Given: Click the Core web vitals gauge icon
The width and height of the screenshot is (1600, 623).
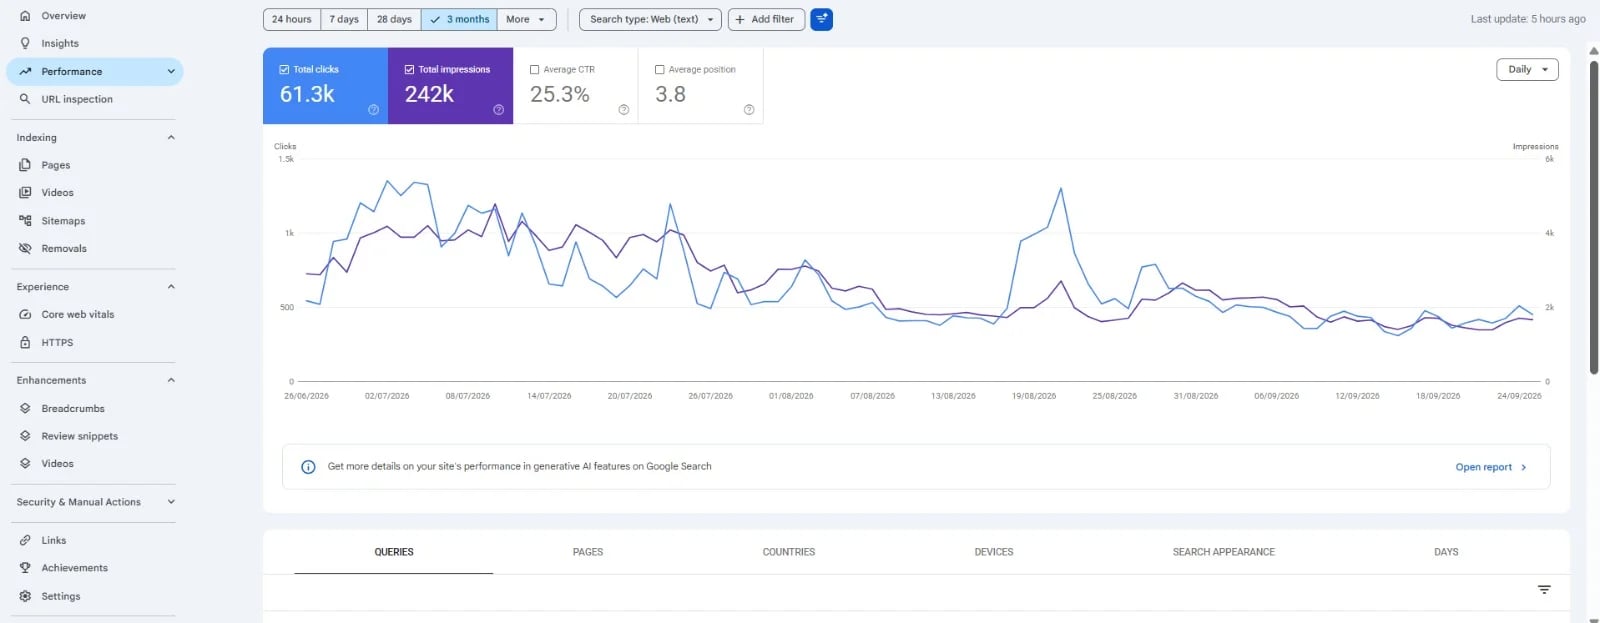Looking at the screenshot, I should (x=25, y=314).
